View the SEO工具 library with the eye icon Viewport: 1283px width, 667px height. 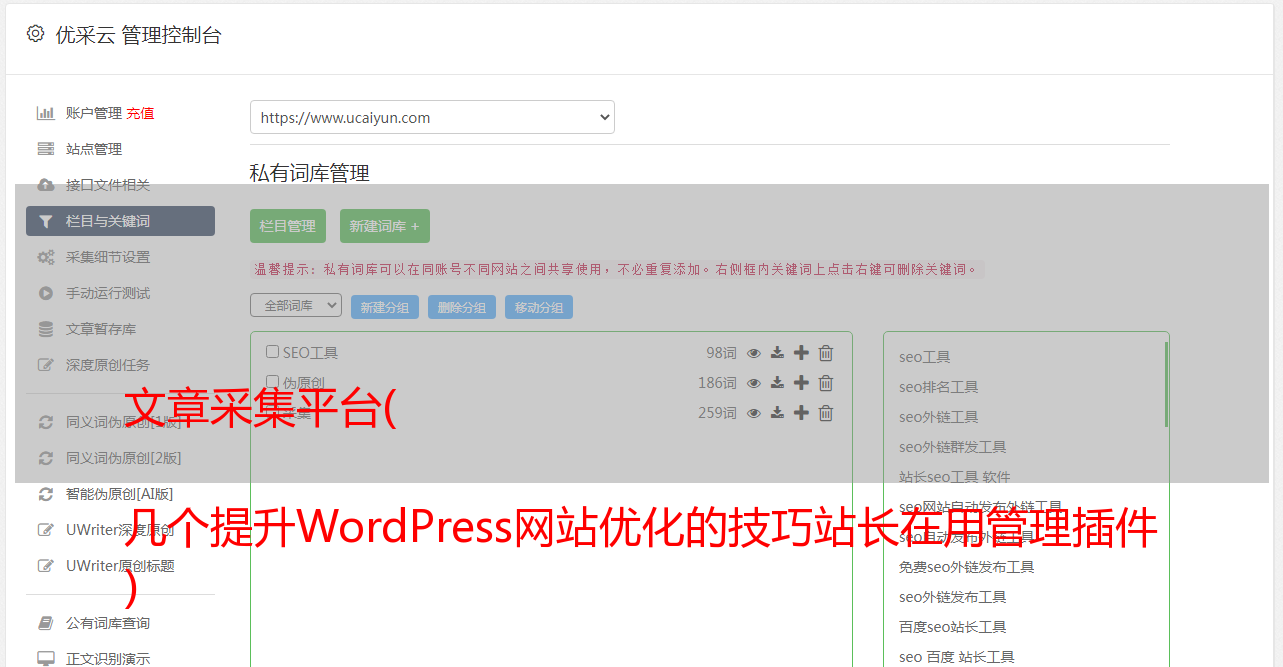coord(754,353)
